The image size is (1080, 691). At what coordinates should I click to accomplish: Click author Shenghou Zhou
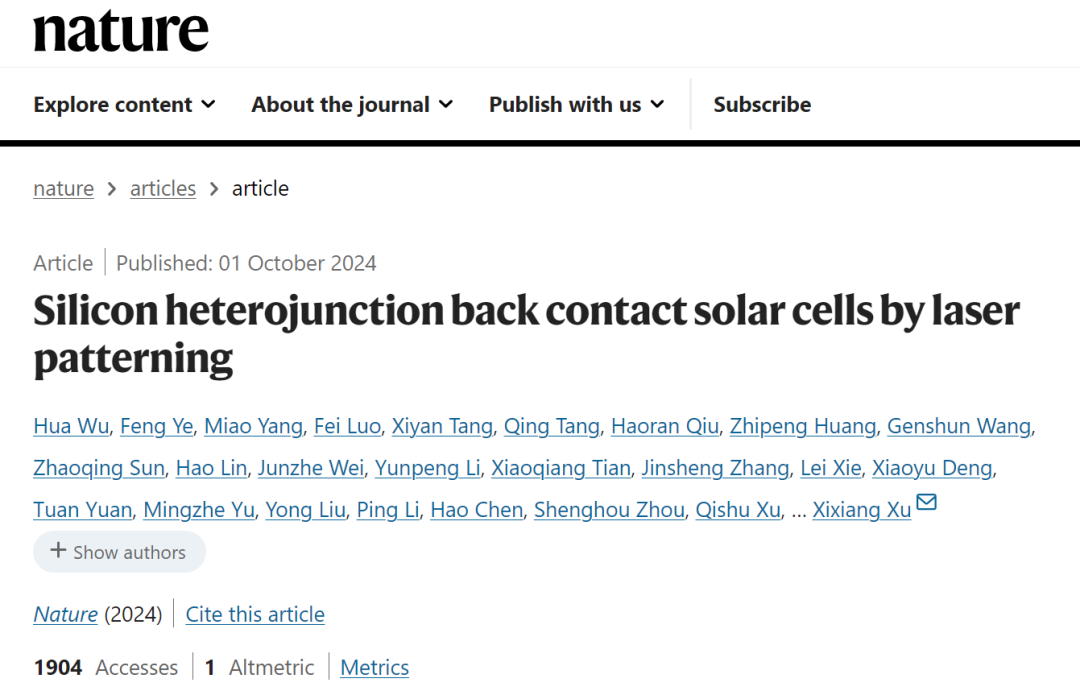(x=609, y=510)
